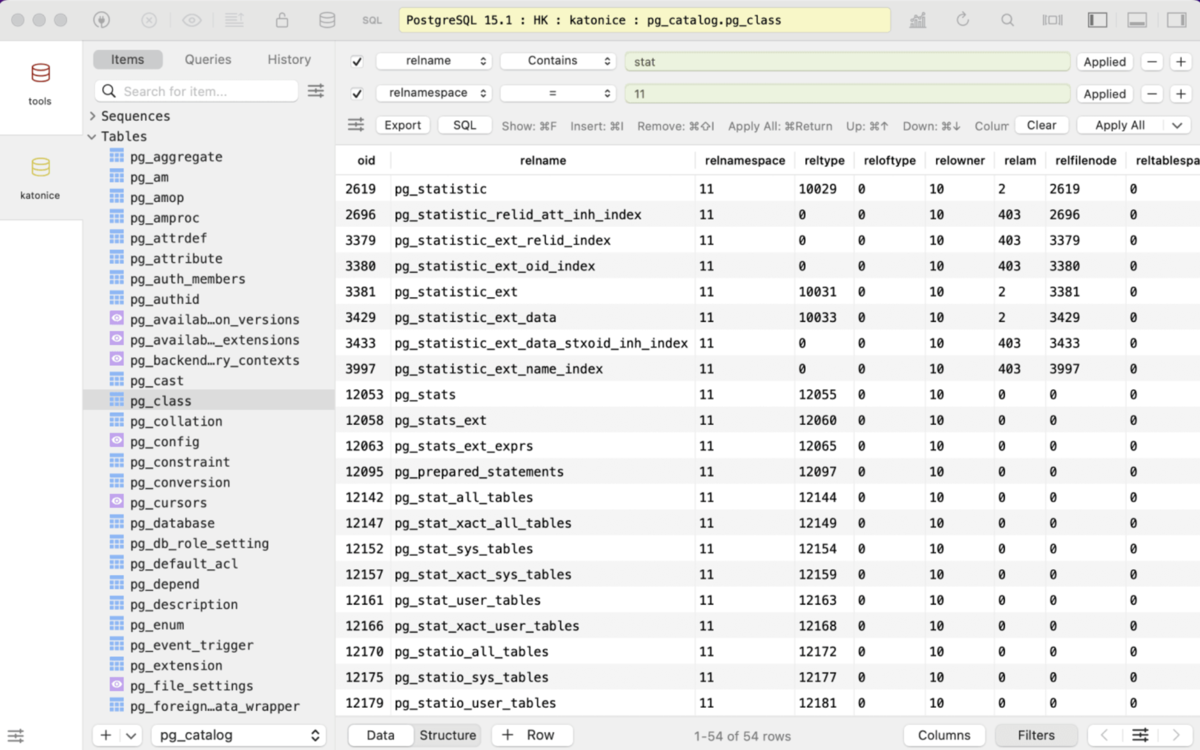
Task: Open the SQL editor from the title bar
Action: coord(371,19)
